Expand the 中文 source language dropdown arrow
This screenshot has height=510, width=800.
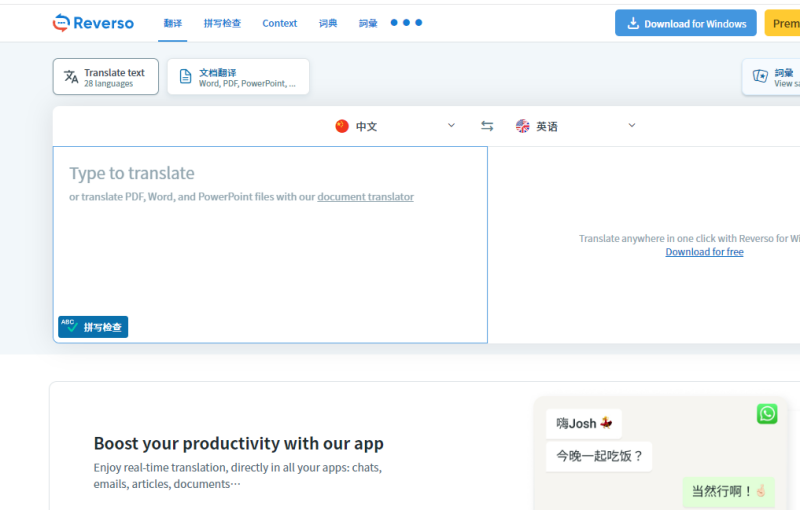[x=451, y=125]
